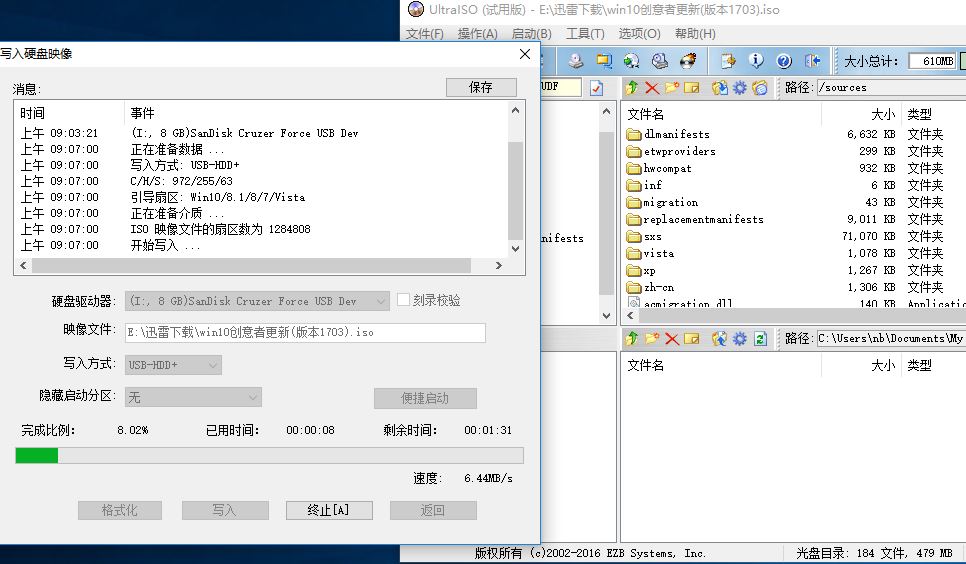Click the C:\Users\nb\Documents path field
Screen dimensions: 966x564
(x=891, y=338)
